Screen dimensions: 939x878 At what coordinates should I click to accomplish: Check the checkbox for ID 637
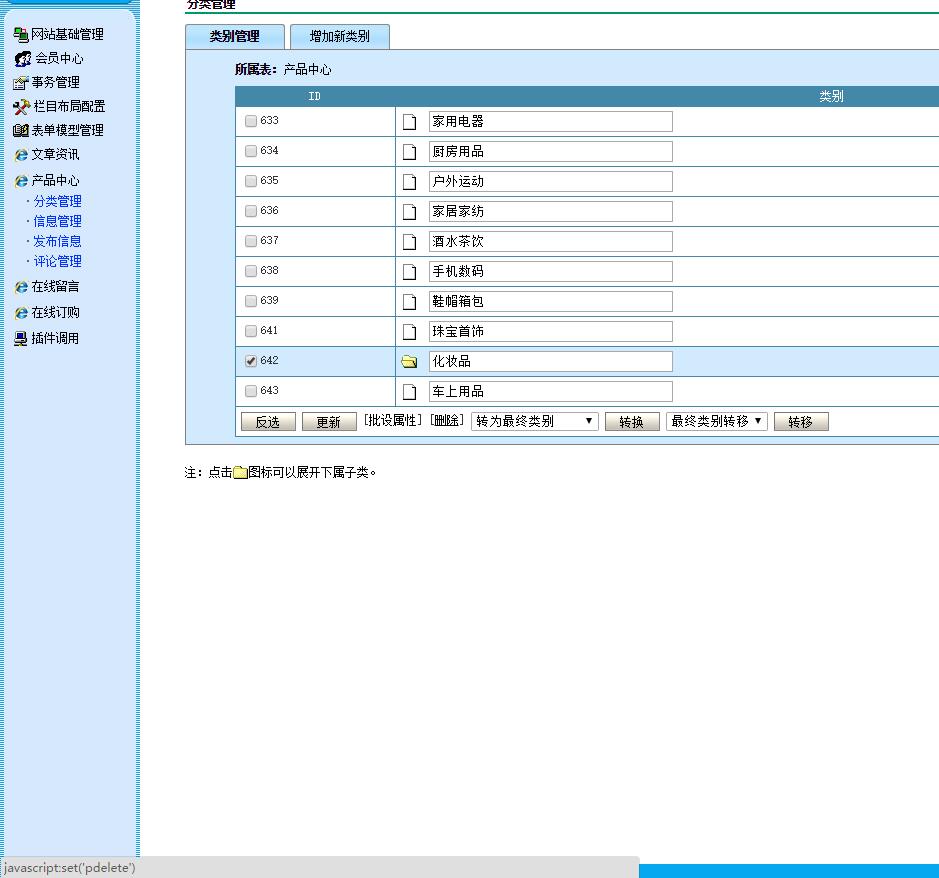coord(251,241)
